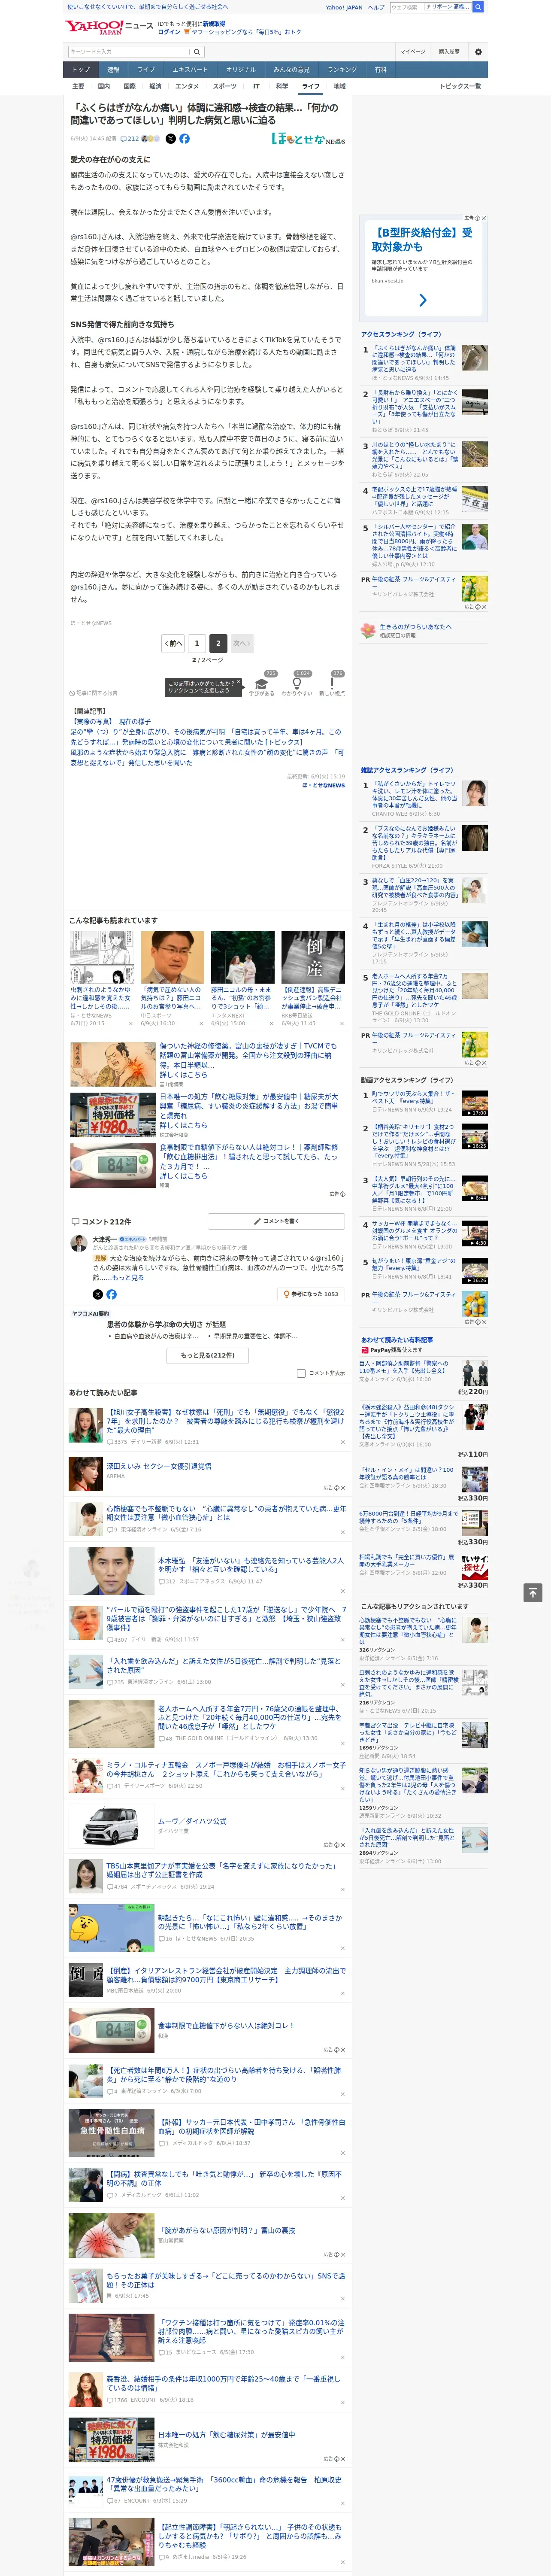
Task: Select the トップ navigation tab
Action: [81, 70]
